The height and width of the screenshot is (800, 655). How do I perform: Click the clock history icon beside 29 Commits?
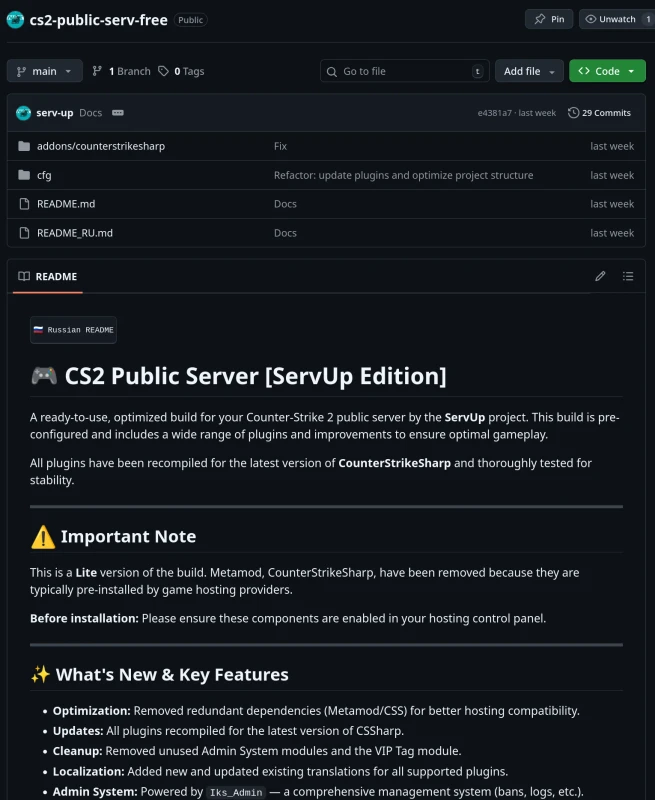pos(573,113)
